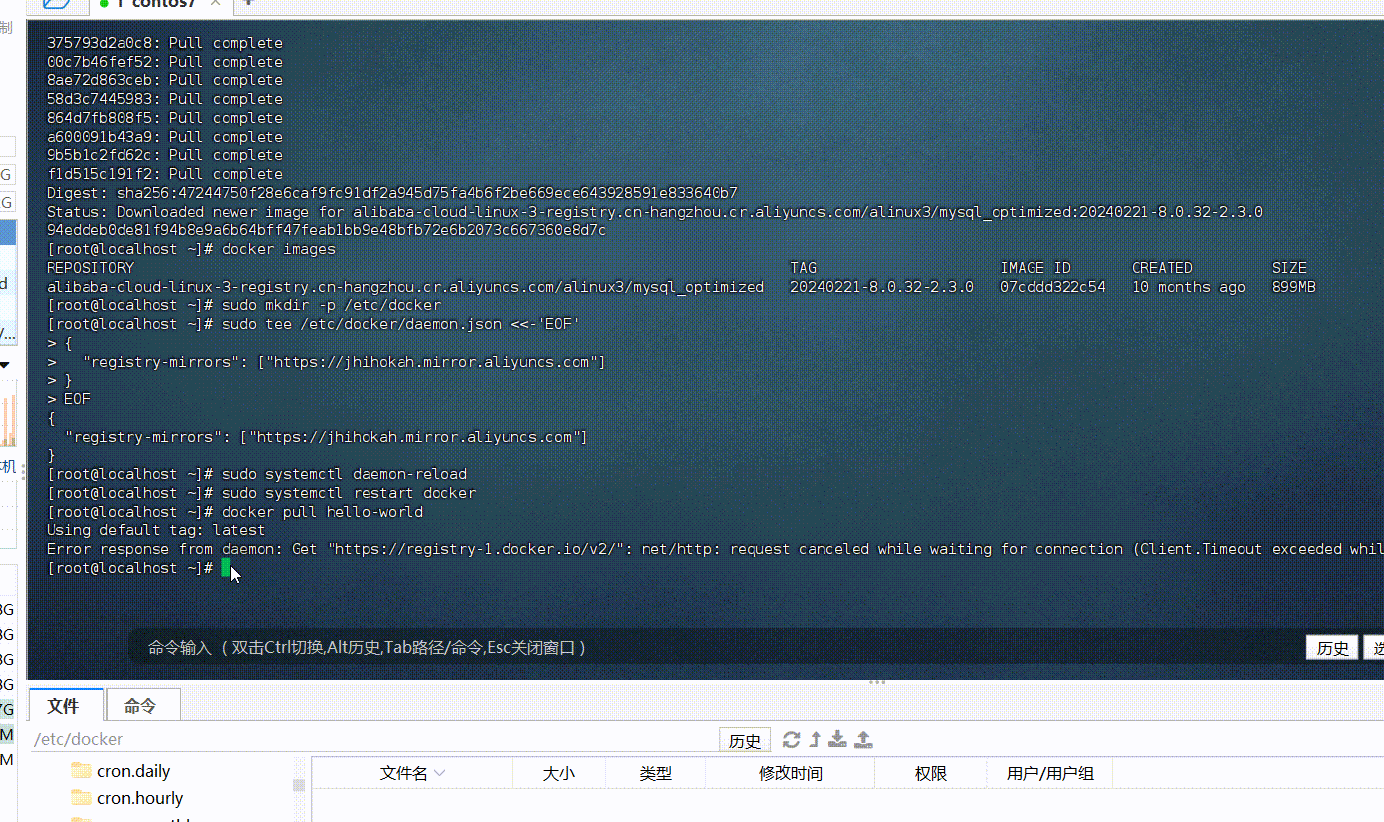Click the 'f1d515c191f2: Pull complete' line
Image resolution: width=1384 pixels, height=822 pixels.
click(165, 174)
